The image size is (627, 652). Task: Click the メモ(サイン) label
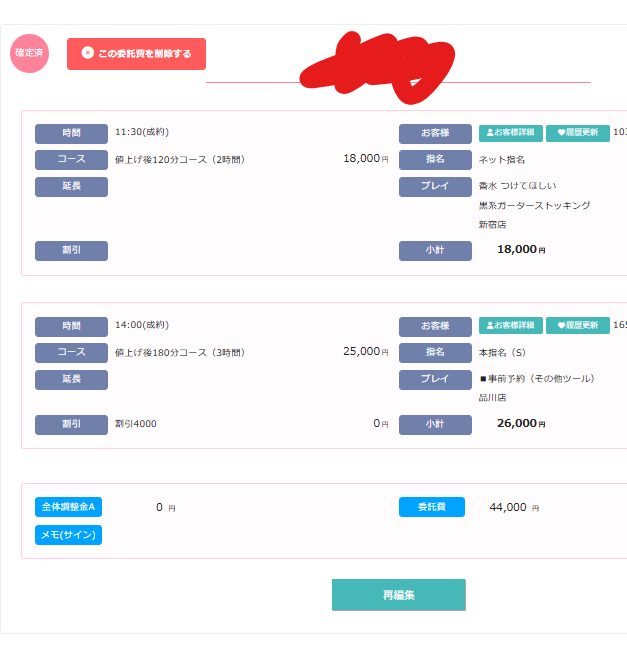(68, 535)
